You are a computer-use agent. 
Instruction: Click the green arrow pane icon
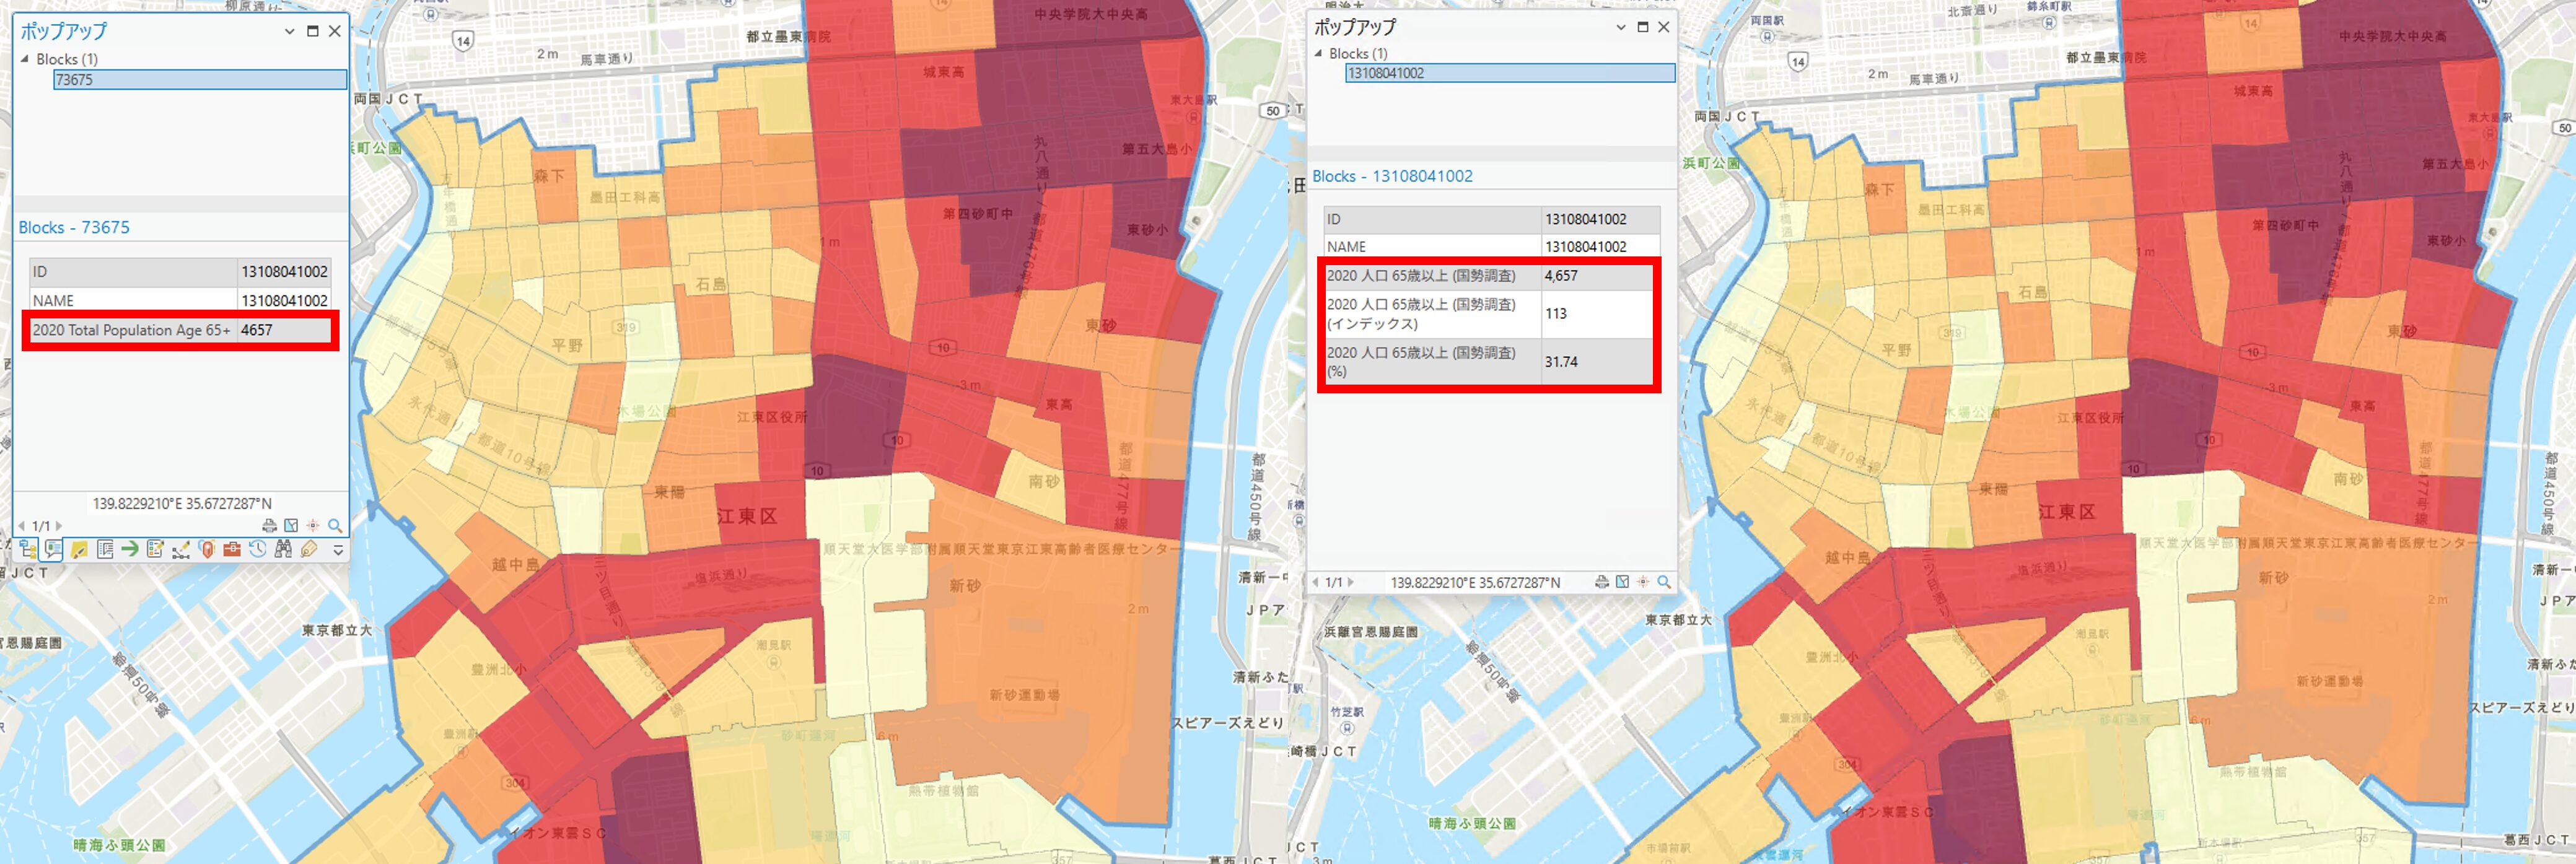[130, 549]
